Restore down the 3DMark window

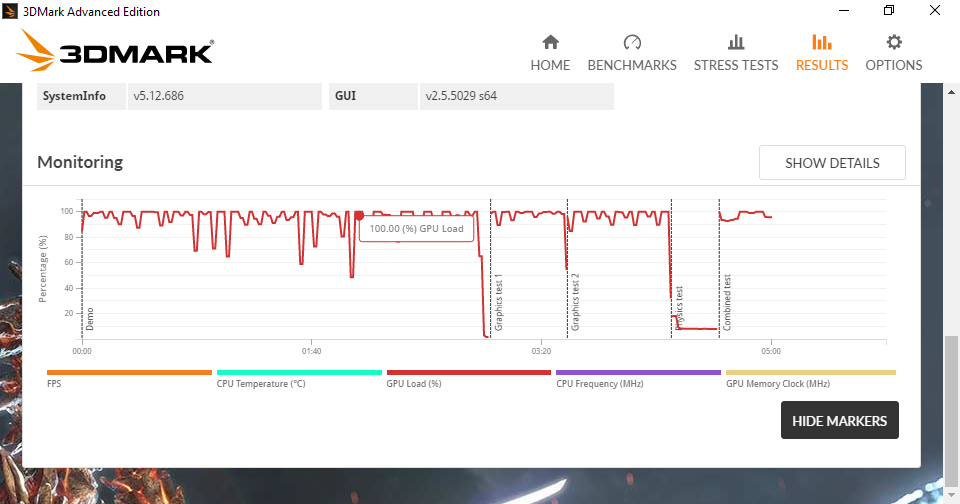click(x=889, y=10)
